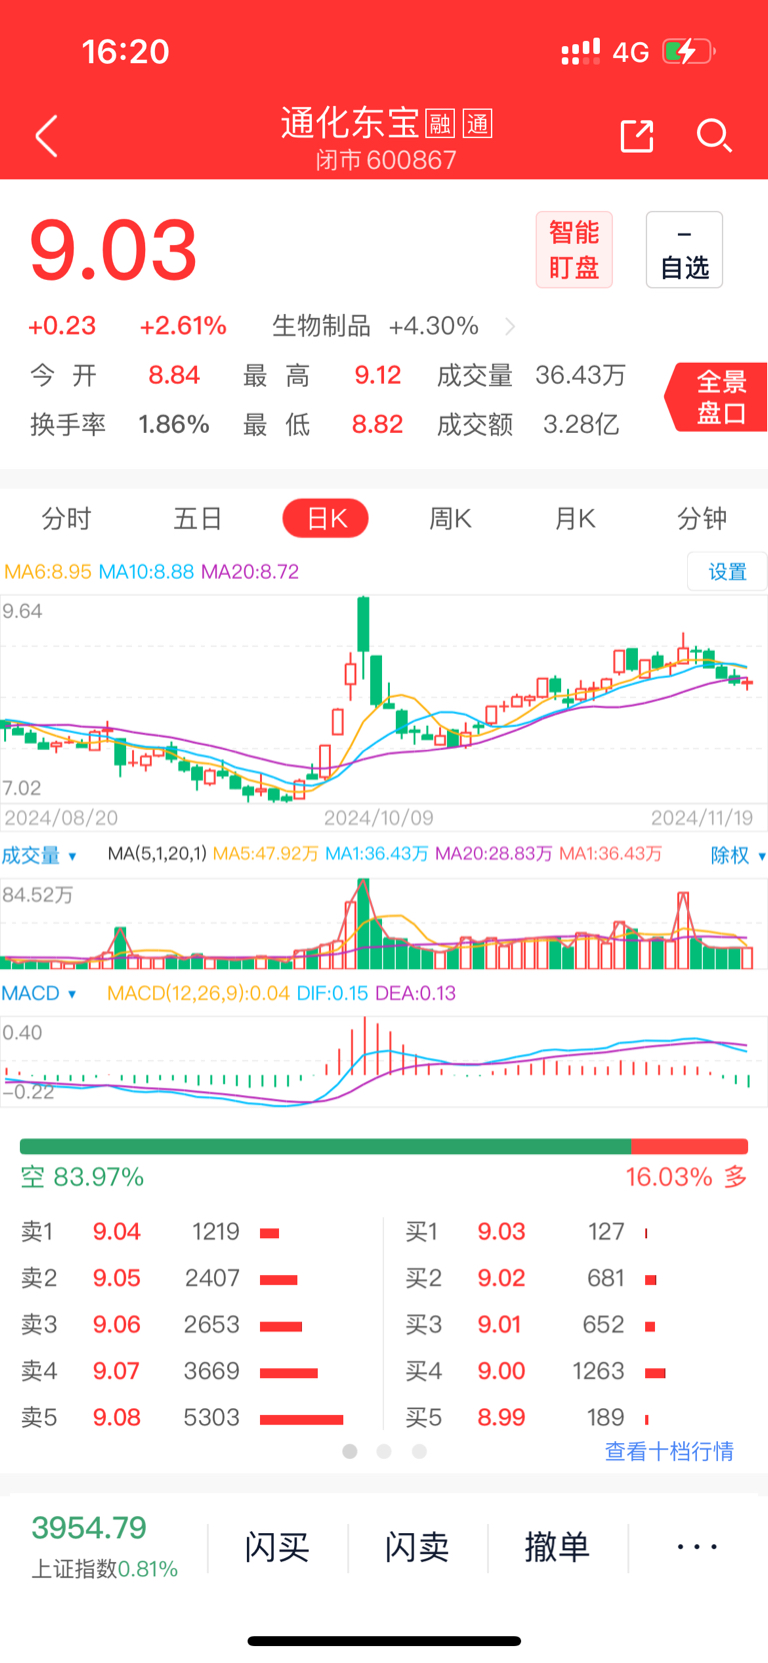The width and height of the screenshot is (768, 1663).
Task: Tap 闪卖 quick sell button
Action: pyautogui.click(x=417, y=1548)
